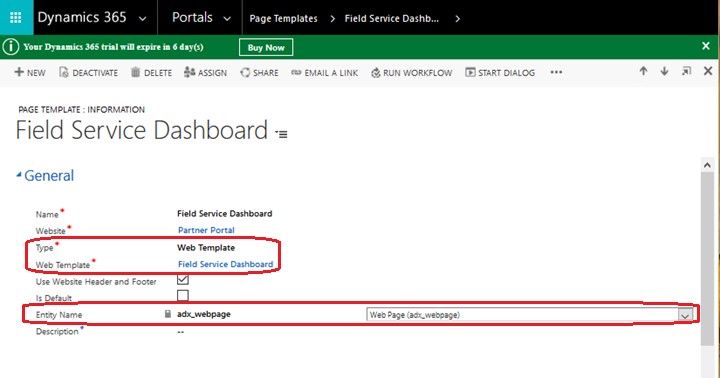This screenshot has width=720, height=378.
Task: Click the Type value Web Template
Action: (x=206, y=248)
